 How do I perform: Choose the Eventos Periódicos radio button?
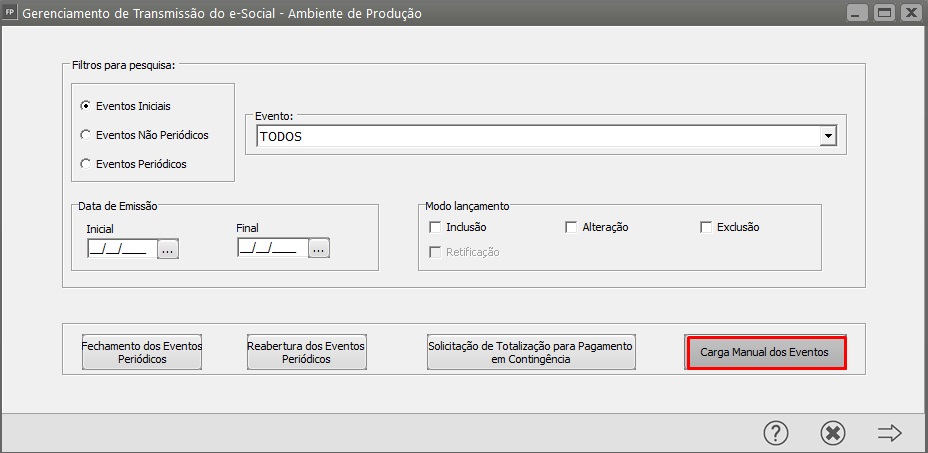click(x=86, y=163)
